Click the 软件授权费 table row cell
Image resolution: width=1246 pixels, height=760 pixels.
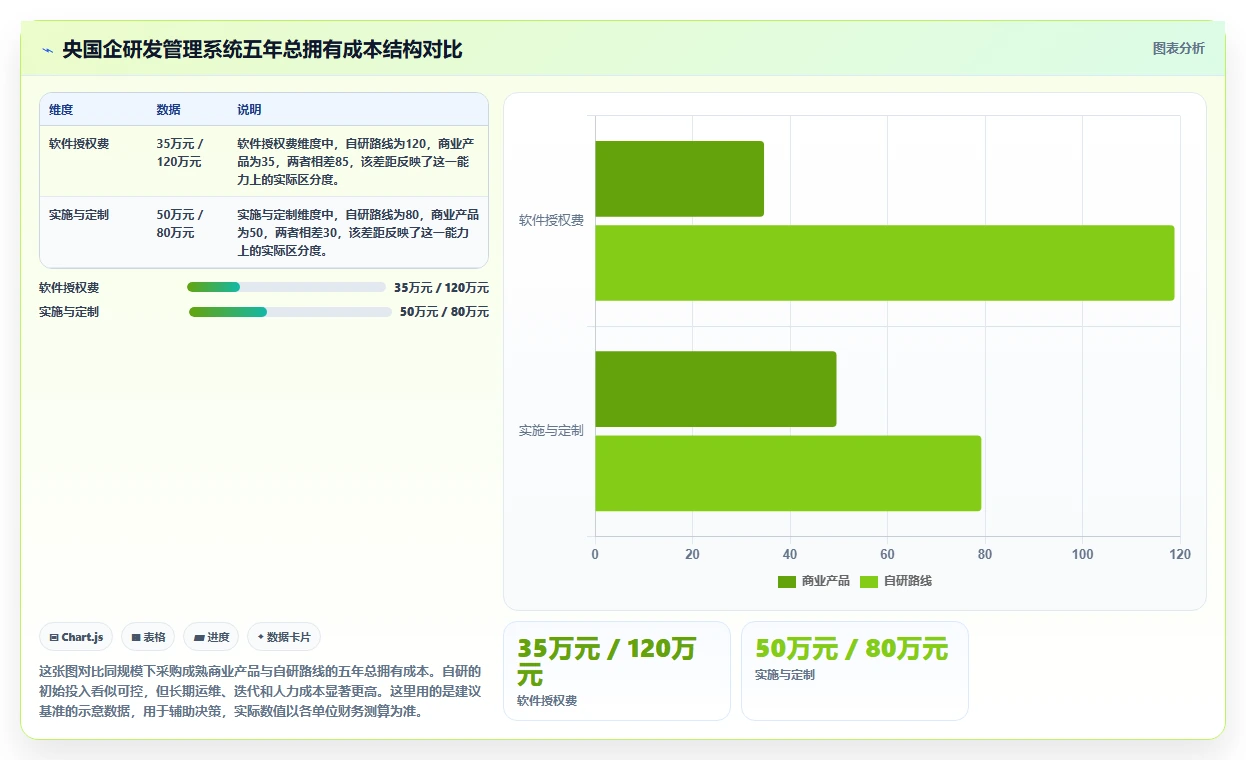click(79, 144)
